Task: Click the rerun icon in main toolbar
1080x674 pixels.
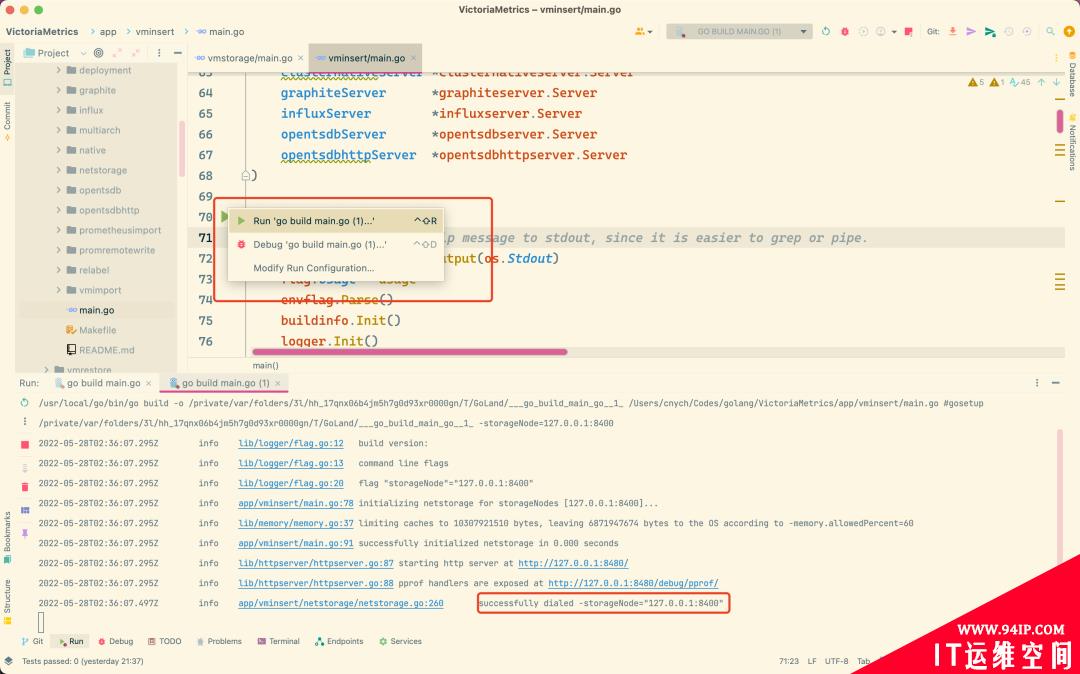Action: (826, 32)
